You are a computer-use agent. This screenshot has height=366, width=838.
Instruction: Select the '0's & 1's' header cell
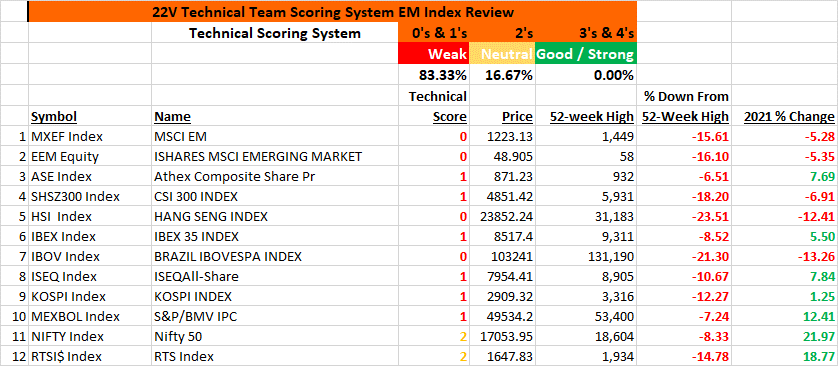[x=434, y=33]
